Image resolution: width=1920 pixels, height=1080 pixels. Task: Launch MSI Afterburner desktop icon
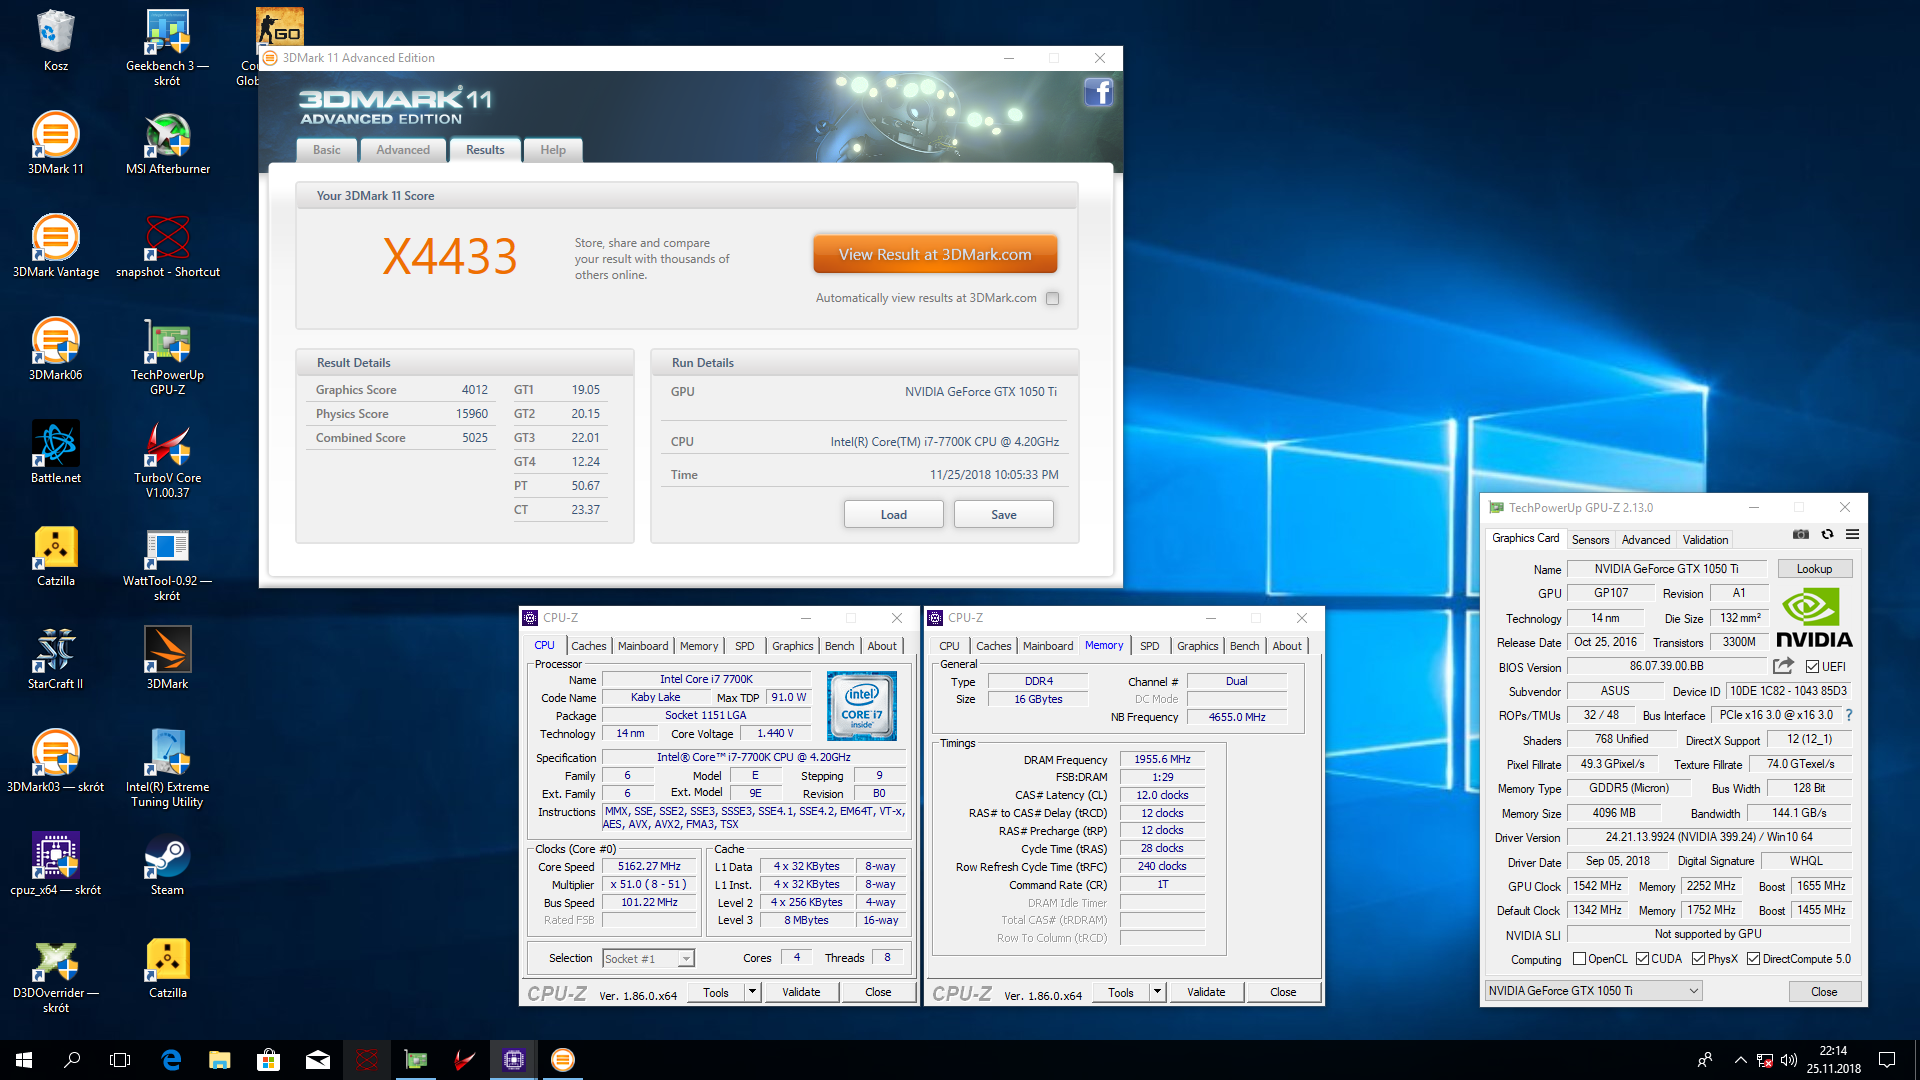coord(168,143)
